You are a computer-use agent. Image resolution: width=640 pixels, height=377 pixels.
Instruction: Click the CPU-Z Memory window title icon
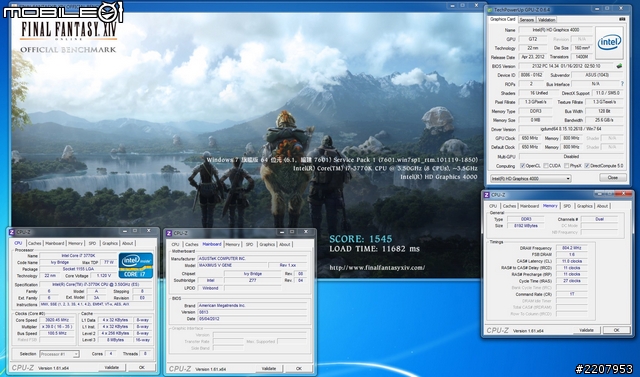click(x=487, y=195)
